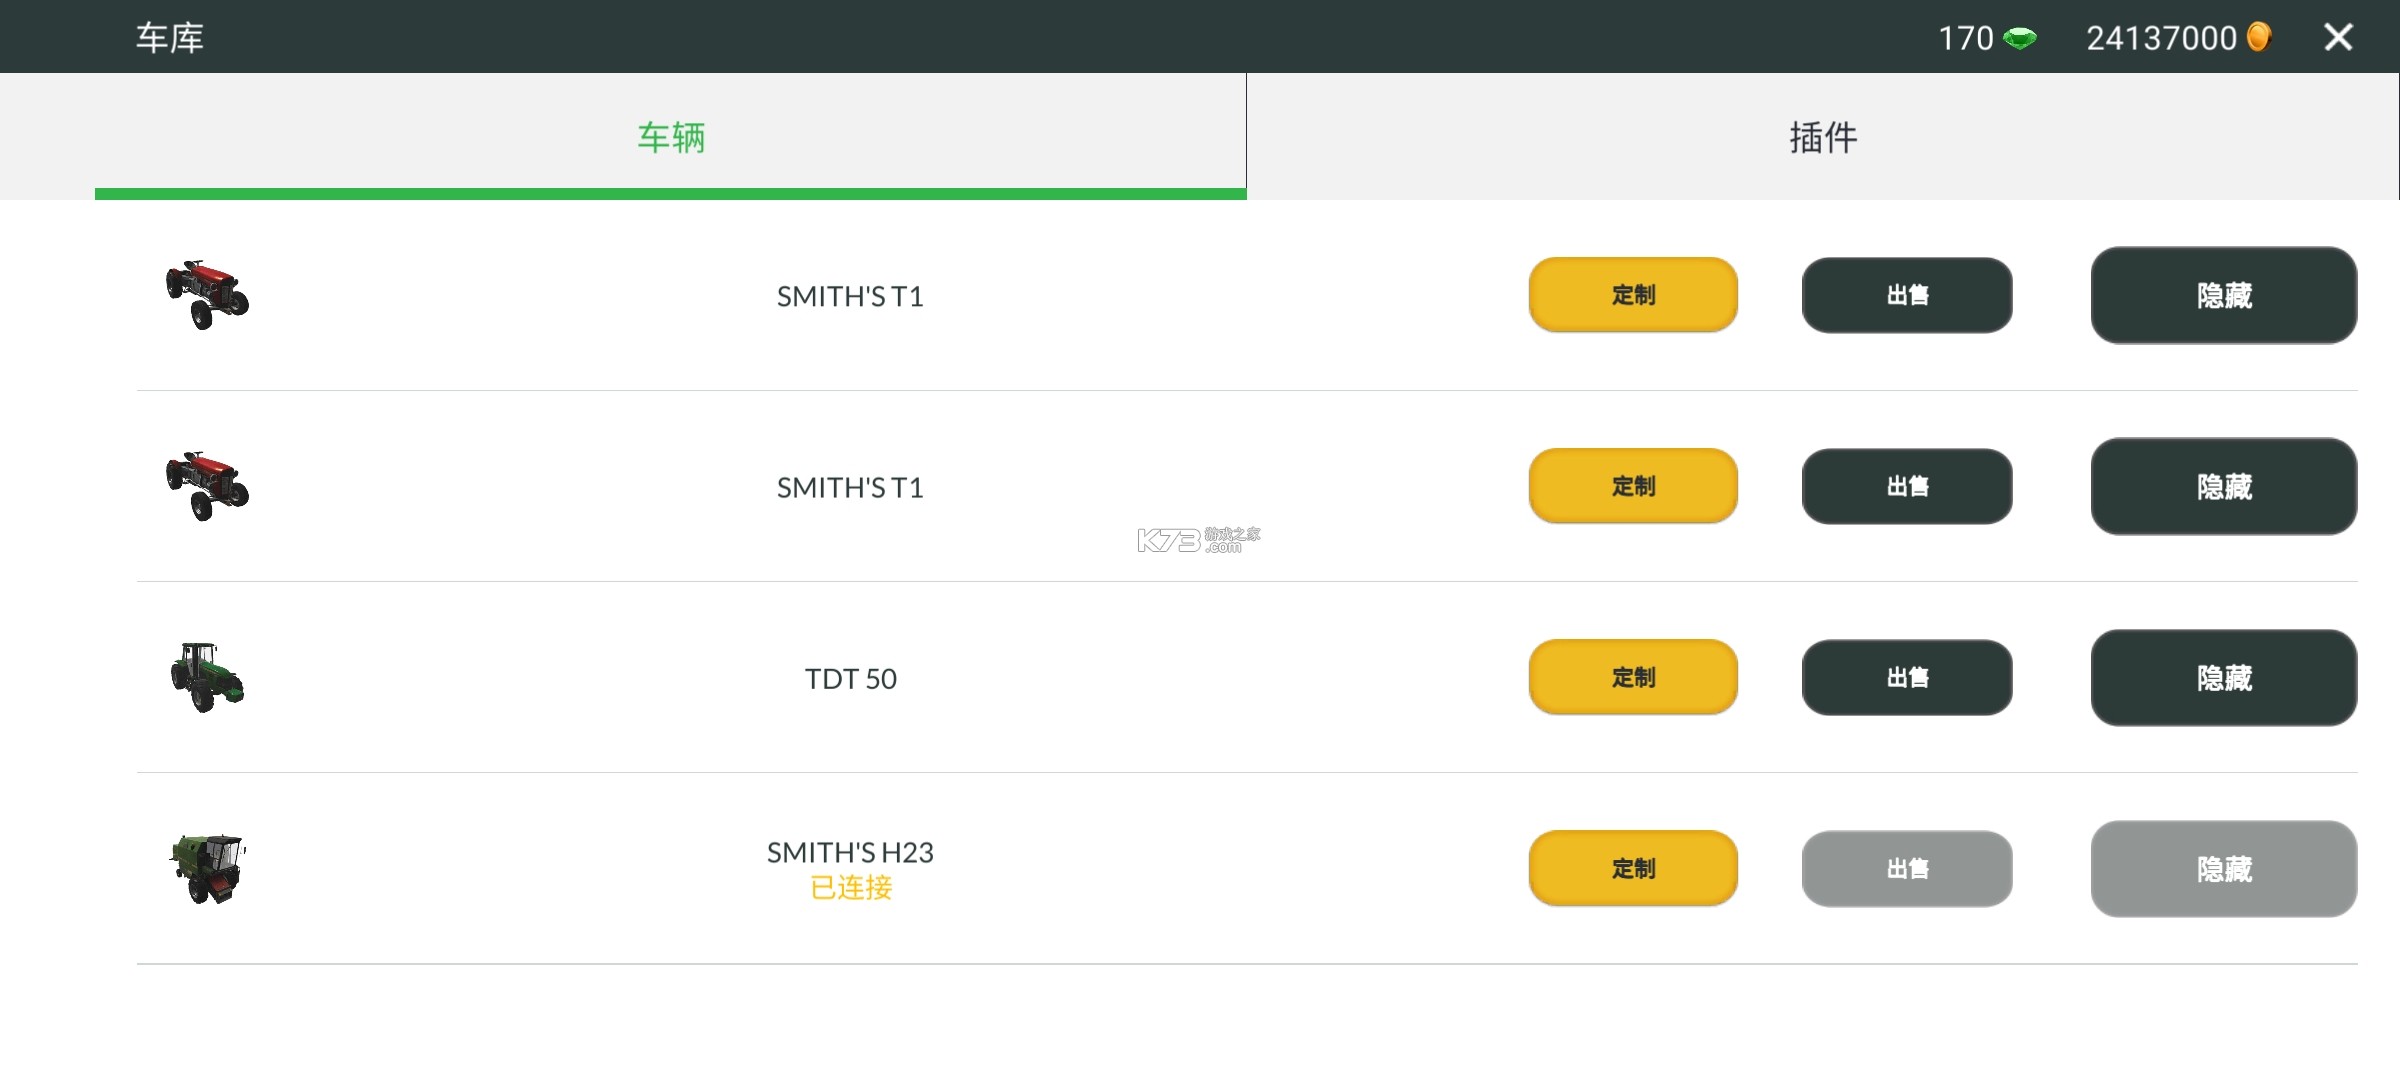
Task: Click the greyed 隐藏 button for SMITH'S H23
Action: pos(2224,868)
